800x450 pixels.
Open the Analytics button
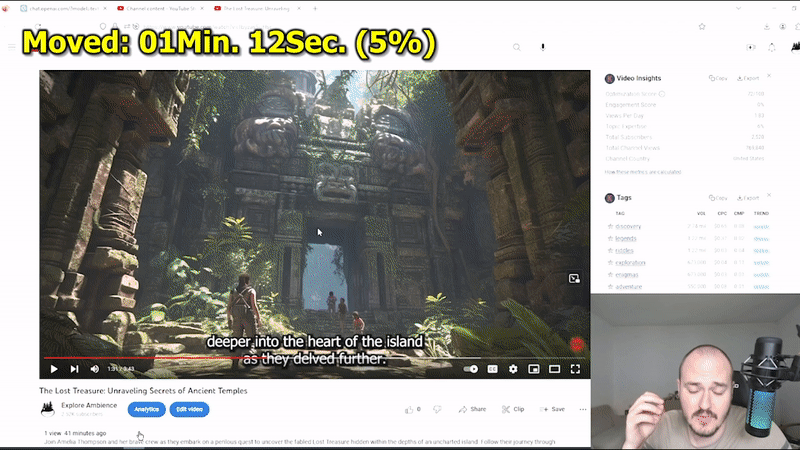coord(146,409)
